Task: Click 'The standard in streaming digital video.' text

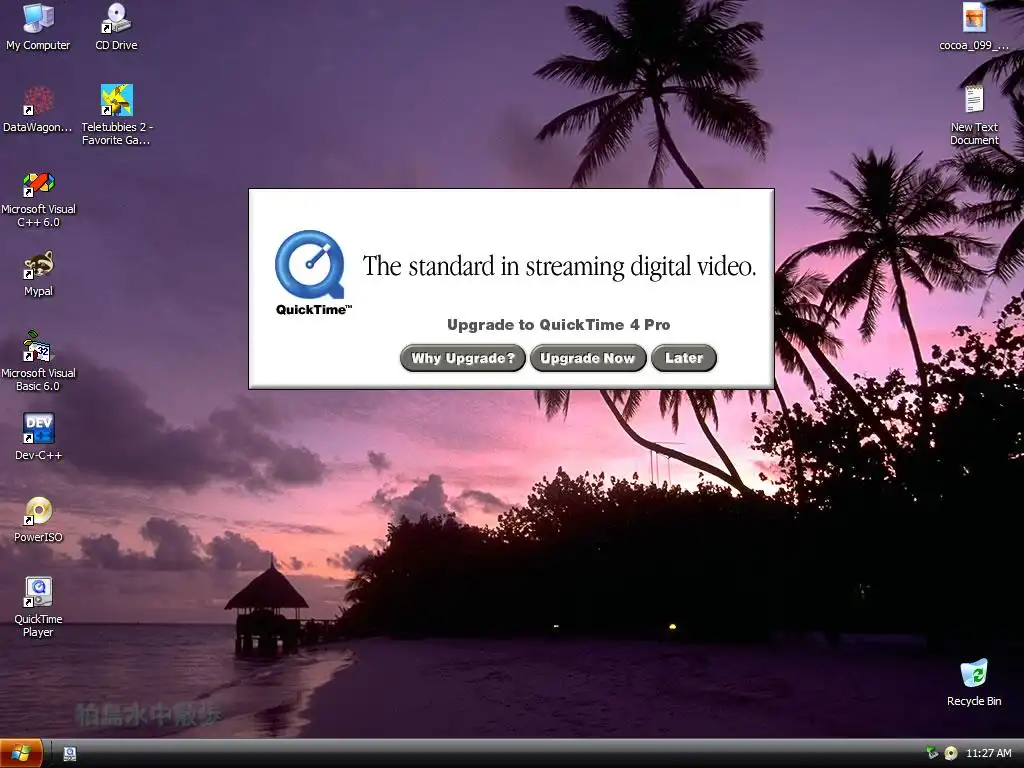Action: point(559,266)
